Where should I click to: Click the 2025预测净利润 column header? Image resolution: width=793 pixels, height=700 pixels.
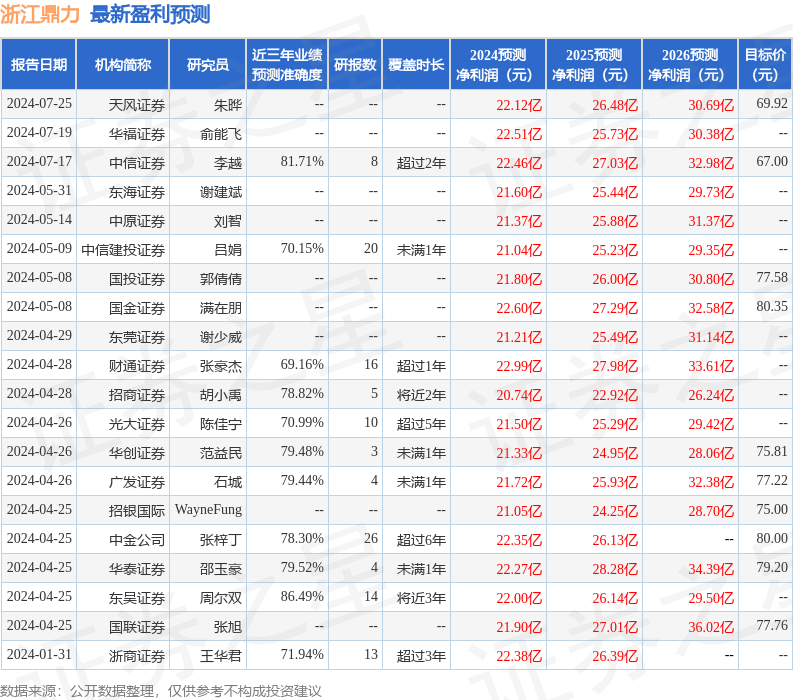[594, 64]
